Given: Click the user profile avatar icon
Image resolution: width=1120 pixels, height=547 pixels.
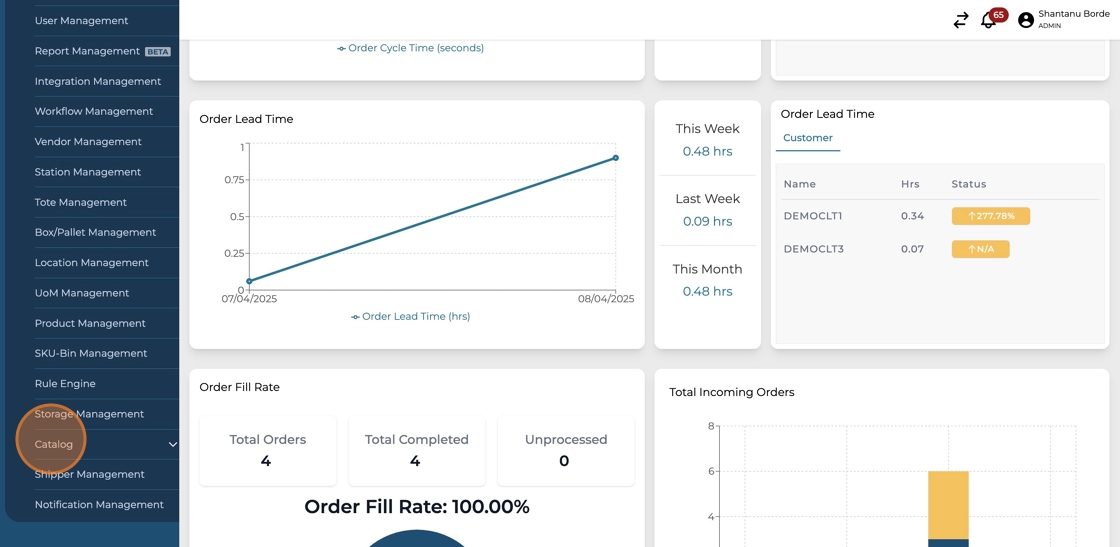Looking at the screenshot, I should tap(1025, 20).
